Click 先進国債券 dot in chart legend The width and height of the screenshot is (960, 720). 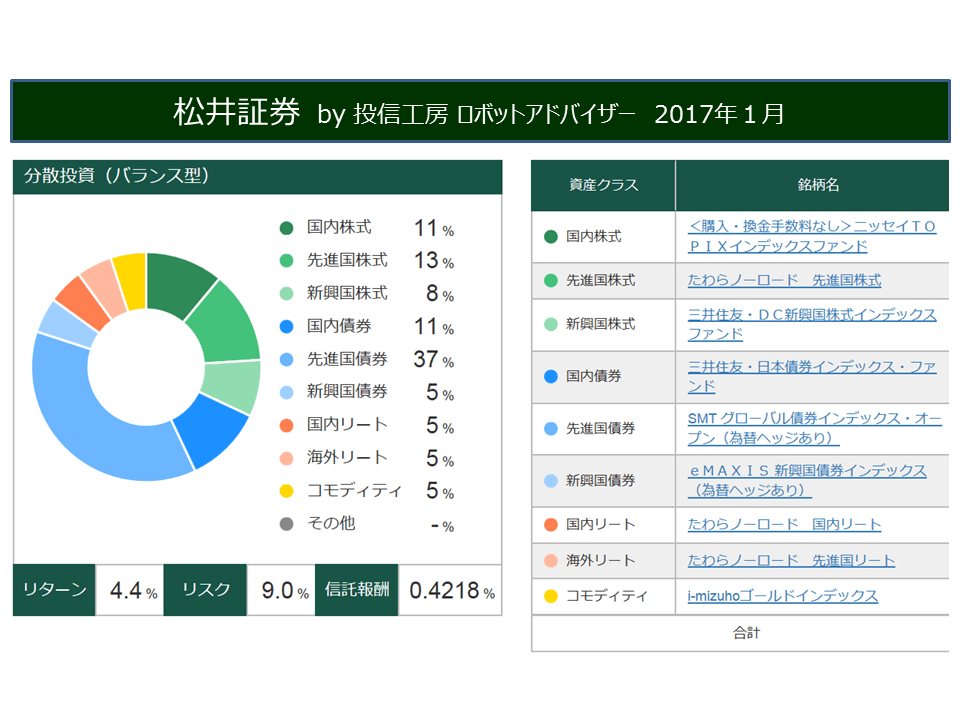pos(286,359)
